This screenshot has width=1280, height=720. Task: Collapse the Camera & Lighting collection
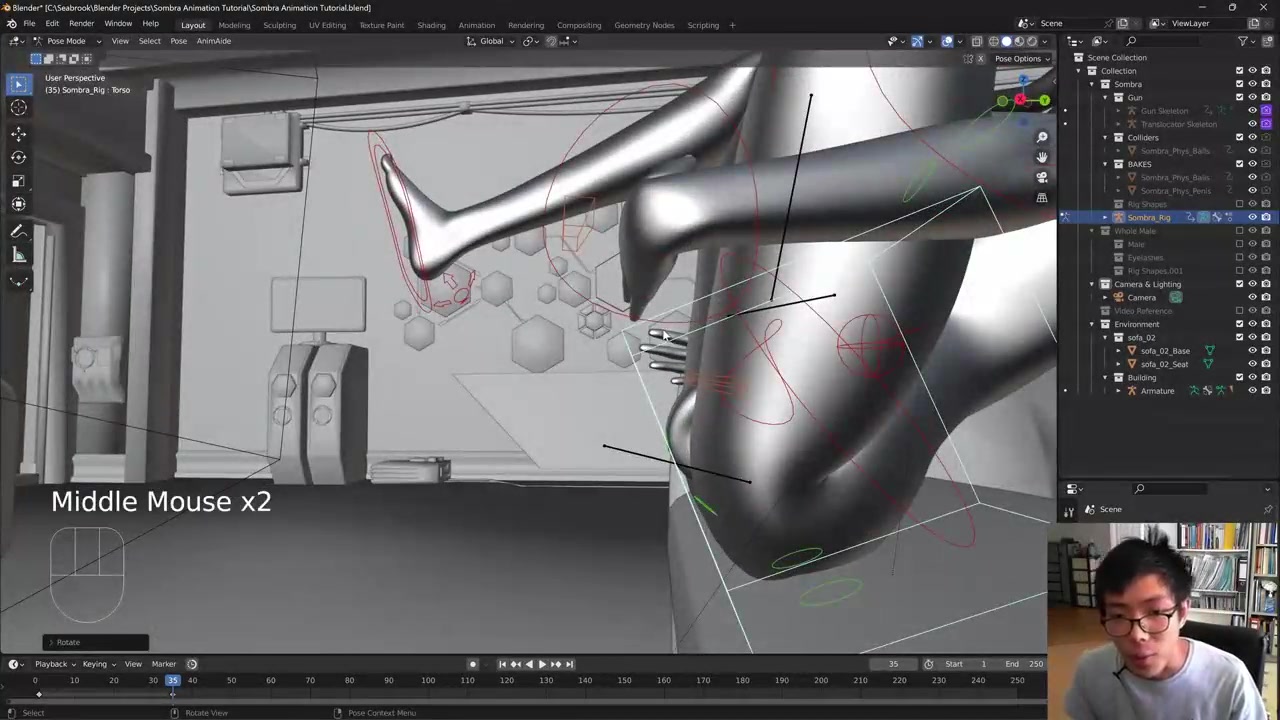click(1092, 284)
